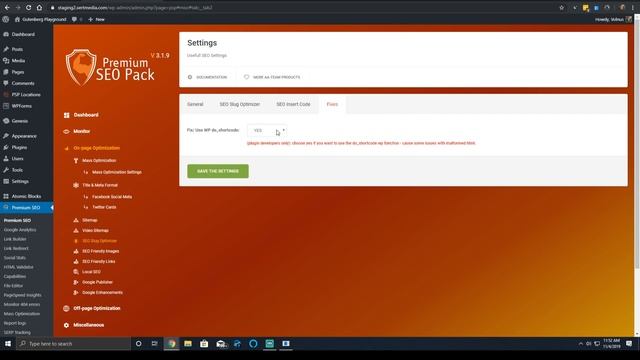The height and width of the screenshot is (360, 640).
Task: Show hidden icons chevron in system tray
Action: coord(580,344)
